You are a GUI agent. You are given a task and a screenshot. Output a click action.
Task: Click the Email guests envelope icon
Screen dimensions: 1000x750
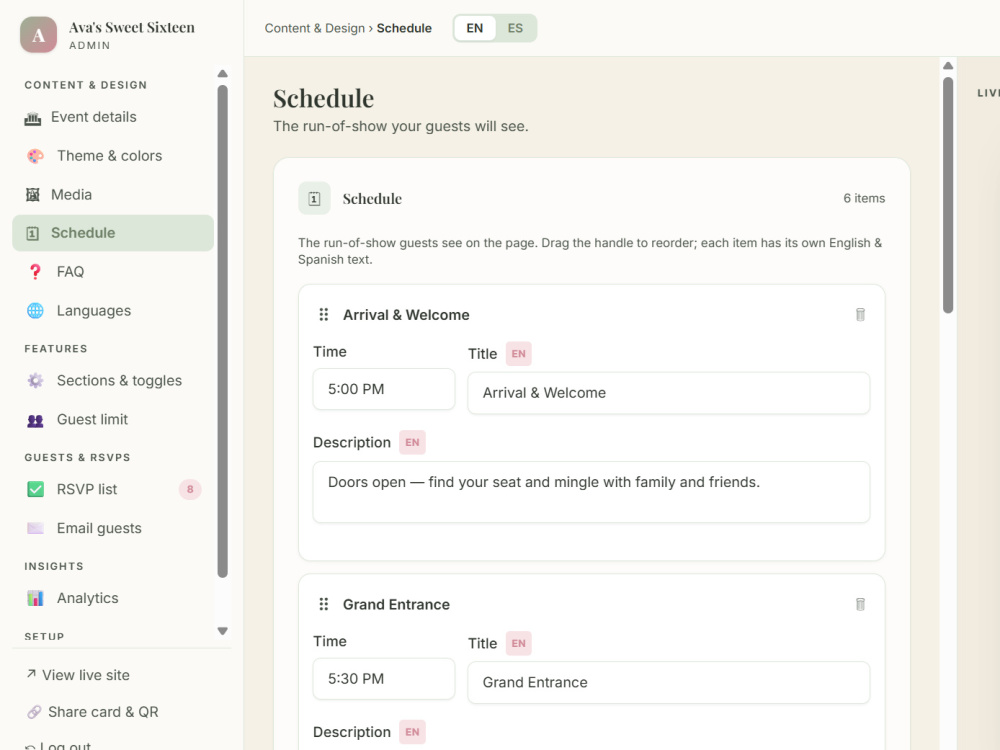point(35,528)
